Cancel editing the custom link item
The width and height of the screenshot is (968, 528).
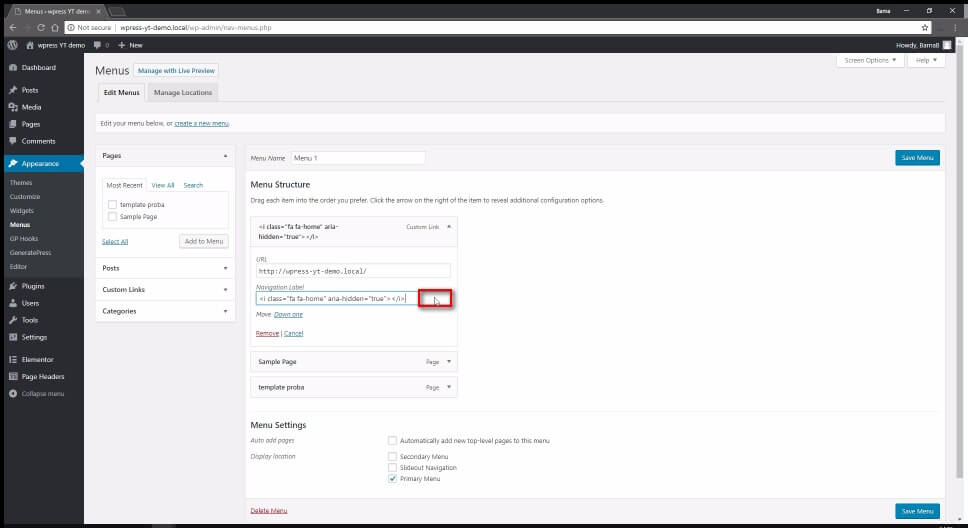(293, 333)
